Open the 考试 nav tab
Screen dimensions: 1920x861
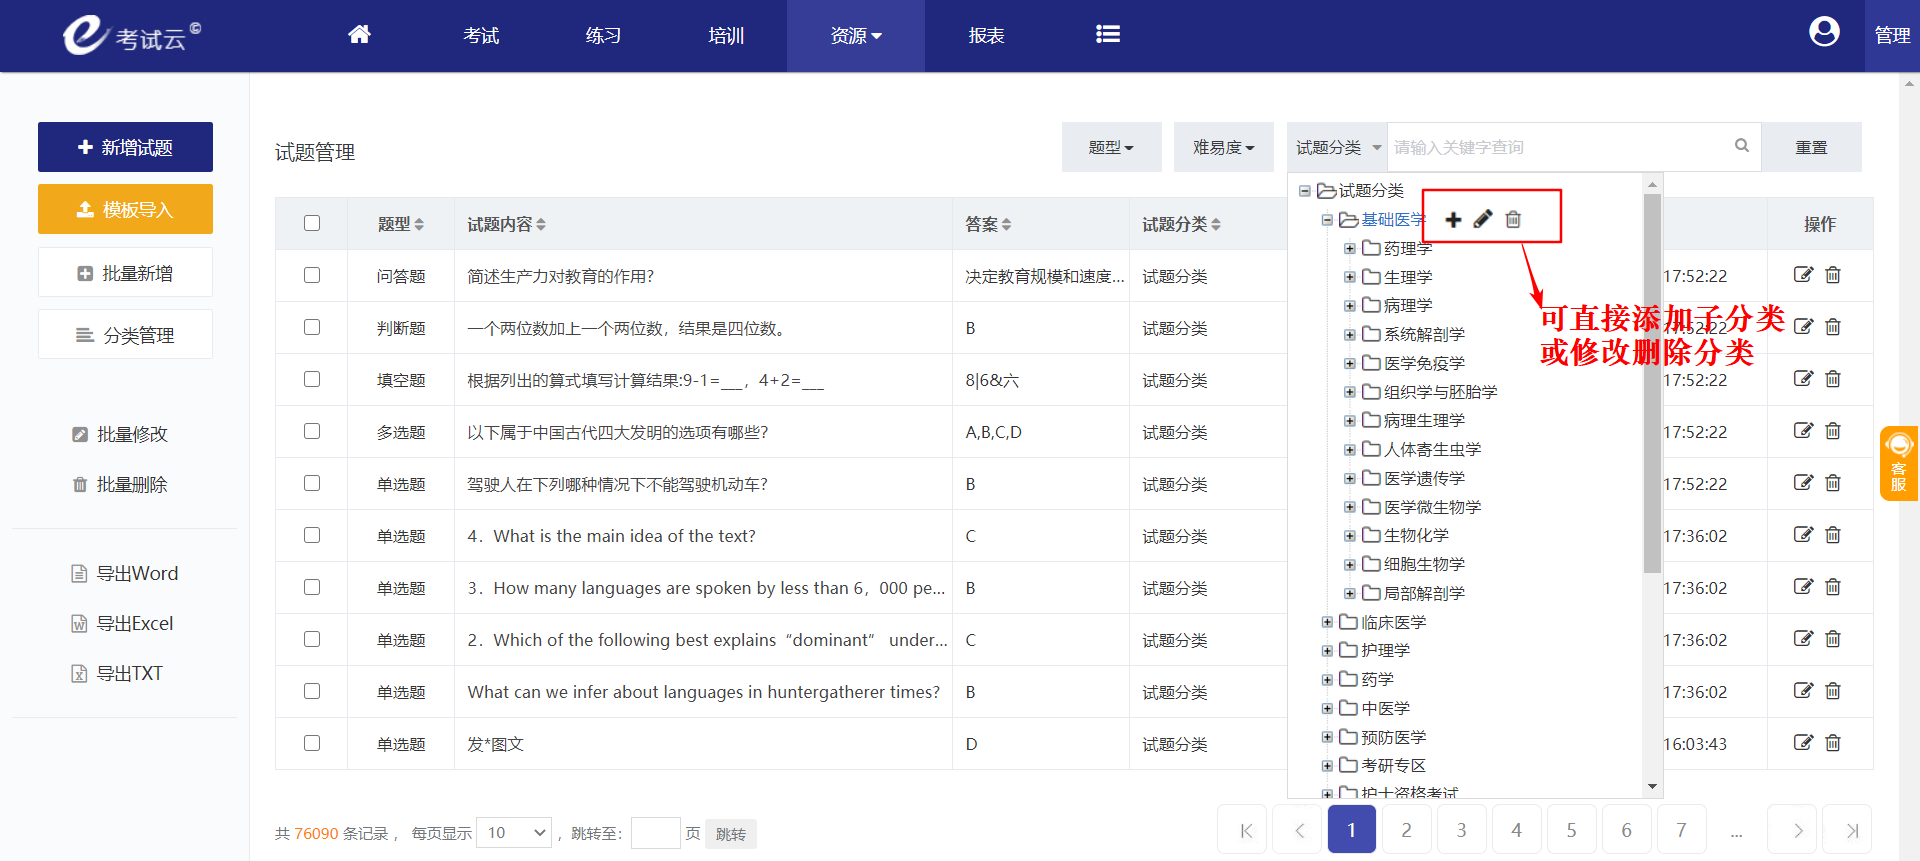[481, 36]
